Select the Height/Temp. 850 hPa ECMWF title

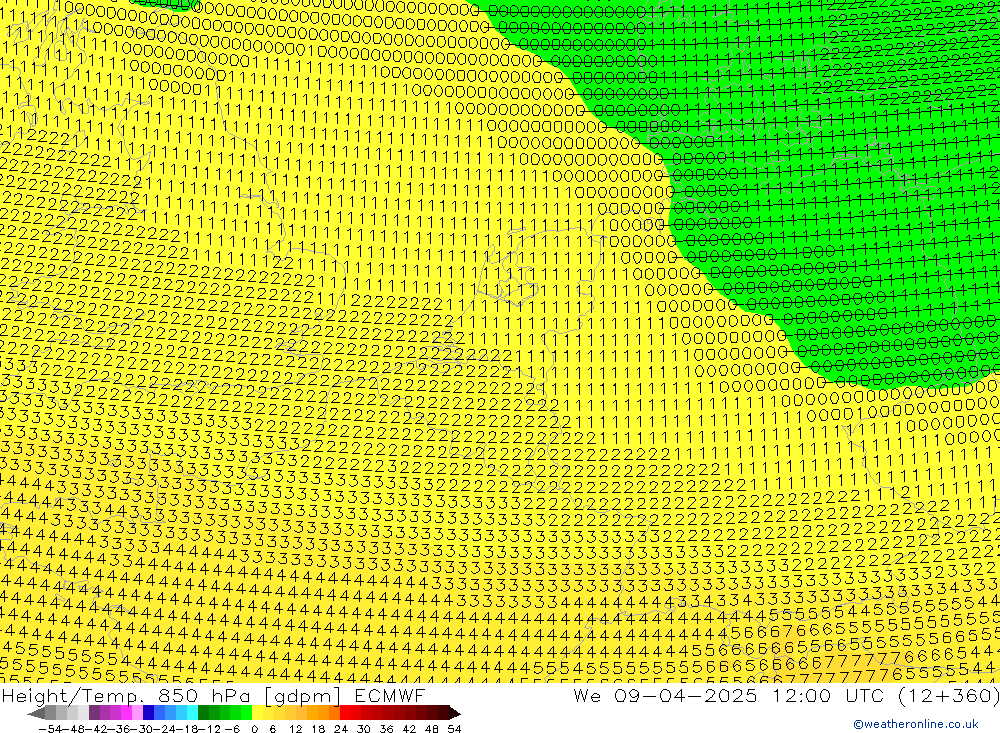click(213, 695)
